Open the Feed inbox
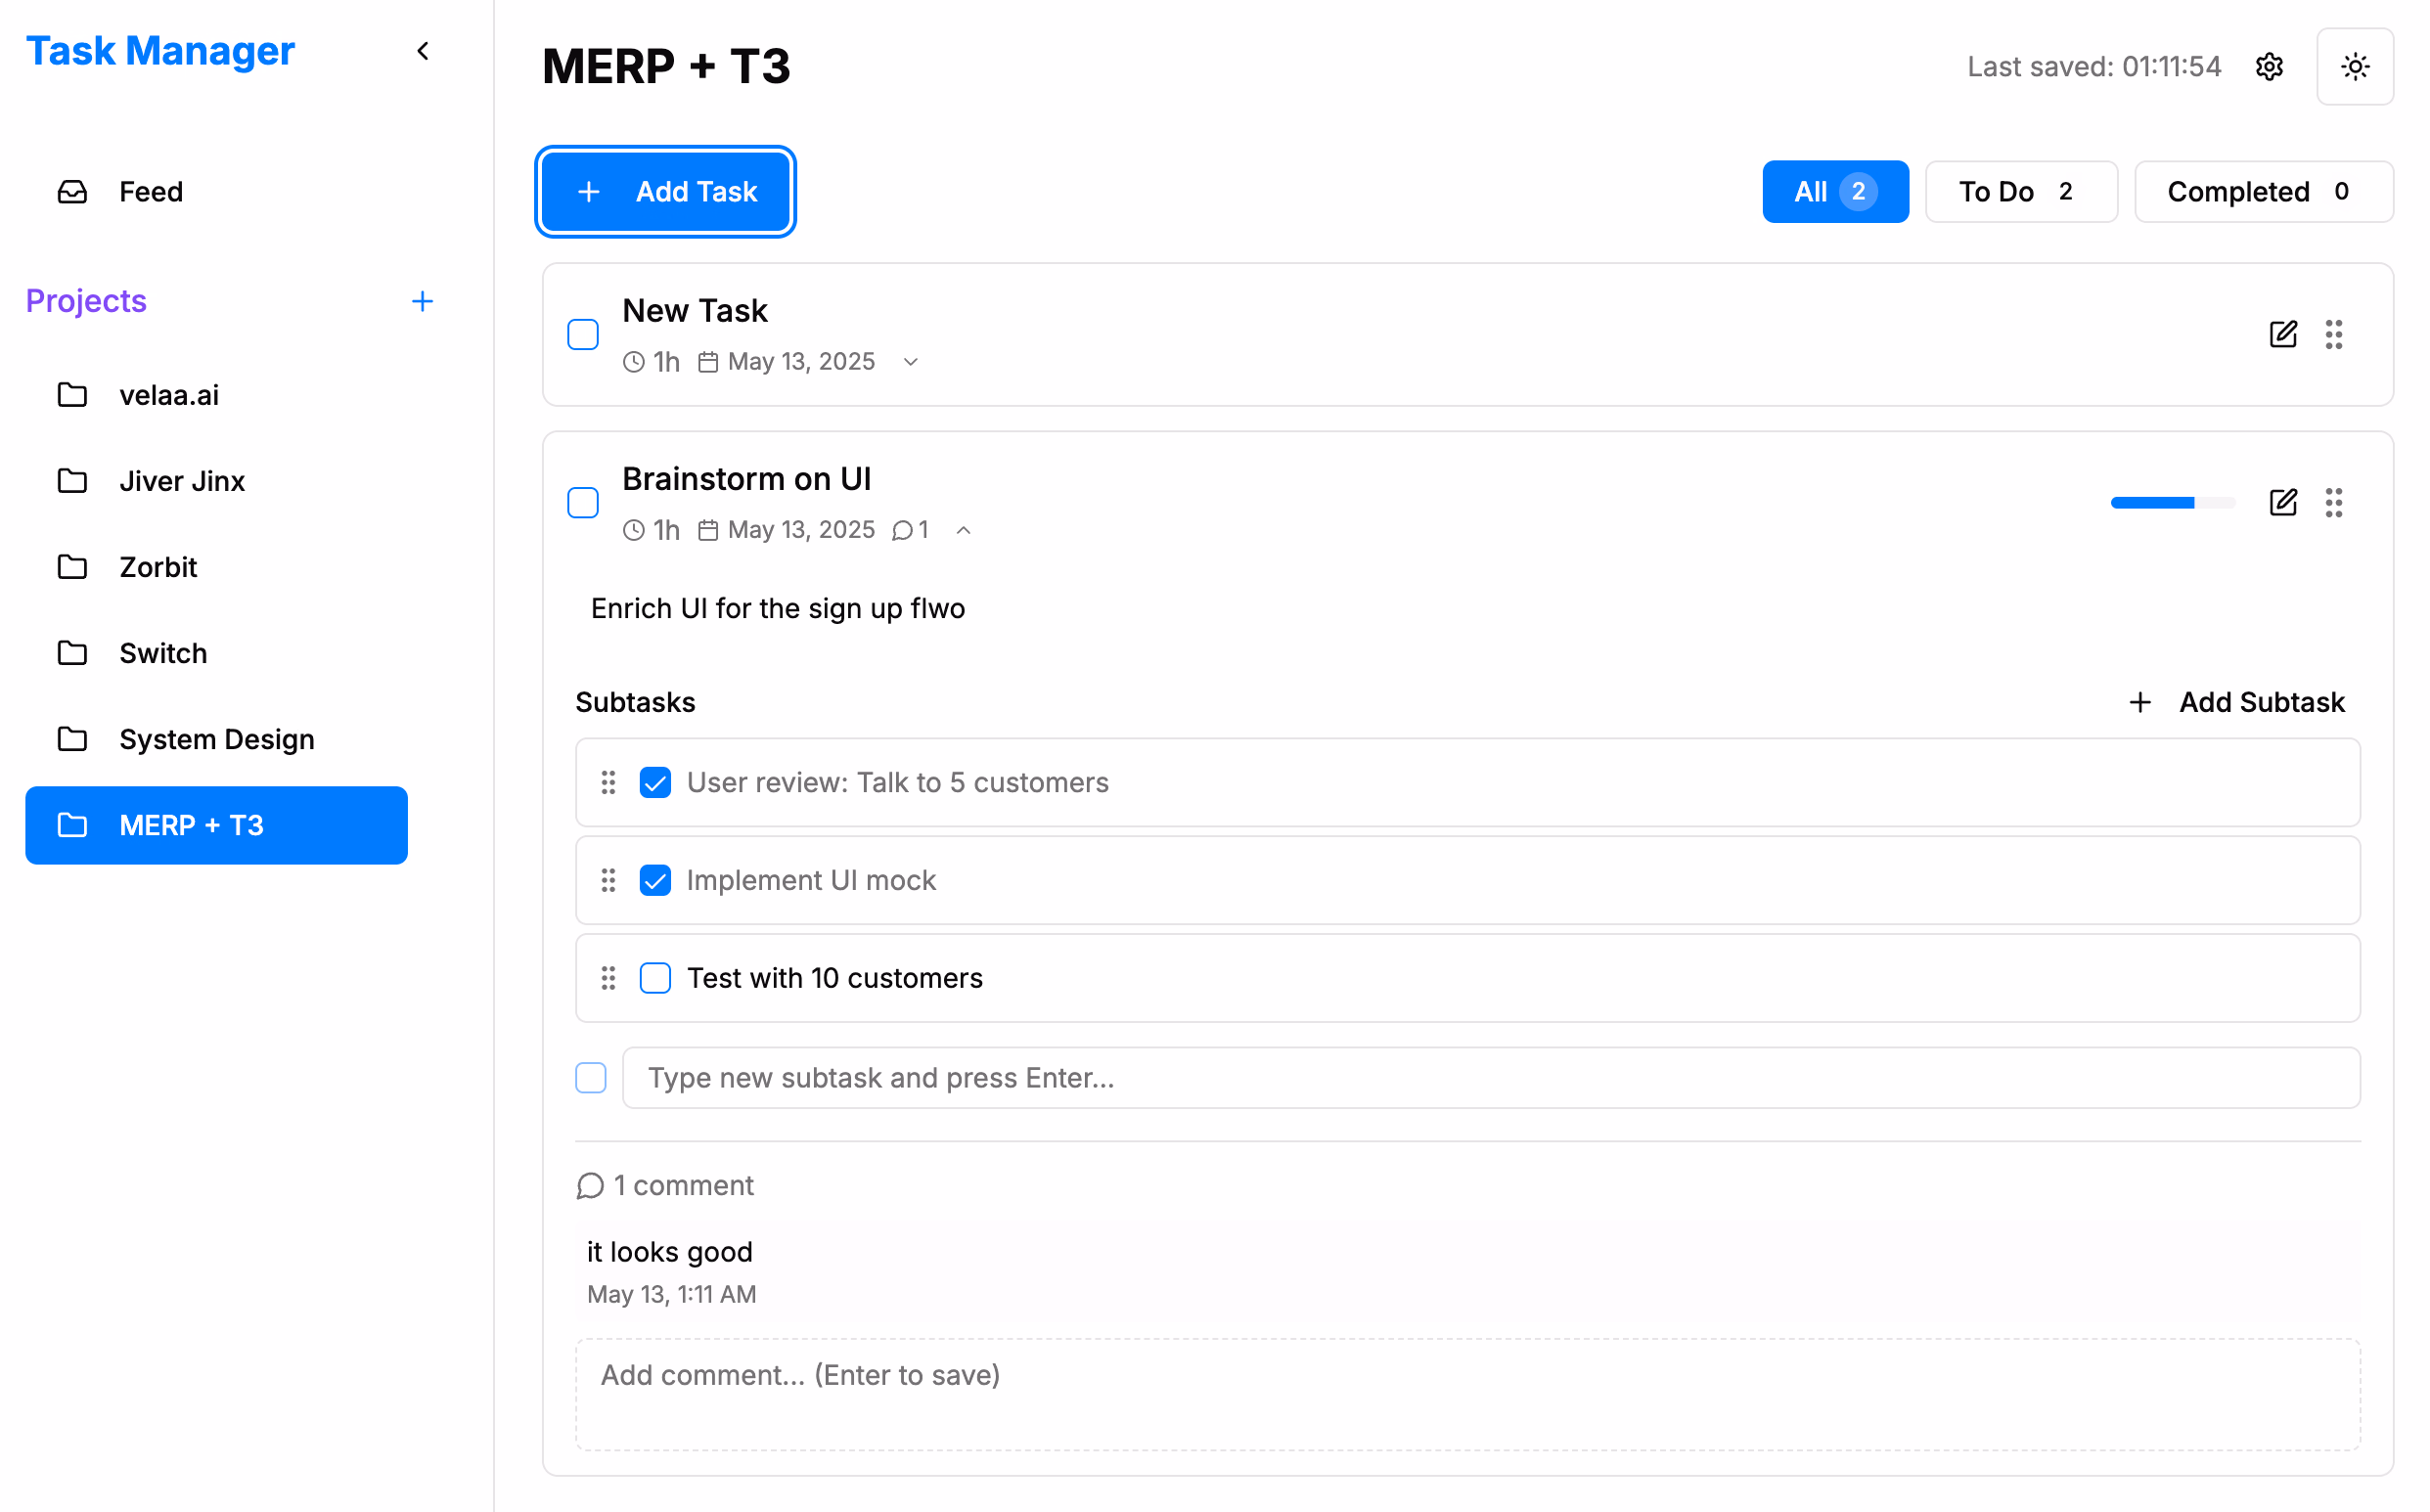This screenshot has height=1512, width=2430. pyautogui.click(x=151, y=191)
